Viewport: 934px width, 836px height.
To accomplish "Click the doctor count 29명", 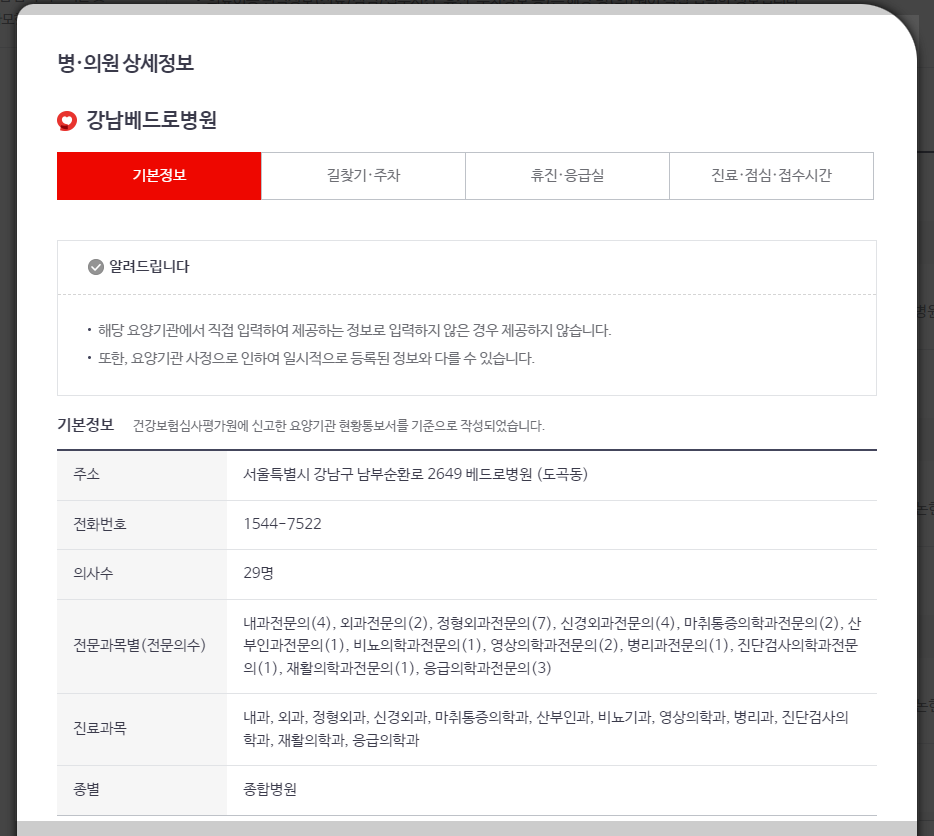I will pos(258,573).
